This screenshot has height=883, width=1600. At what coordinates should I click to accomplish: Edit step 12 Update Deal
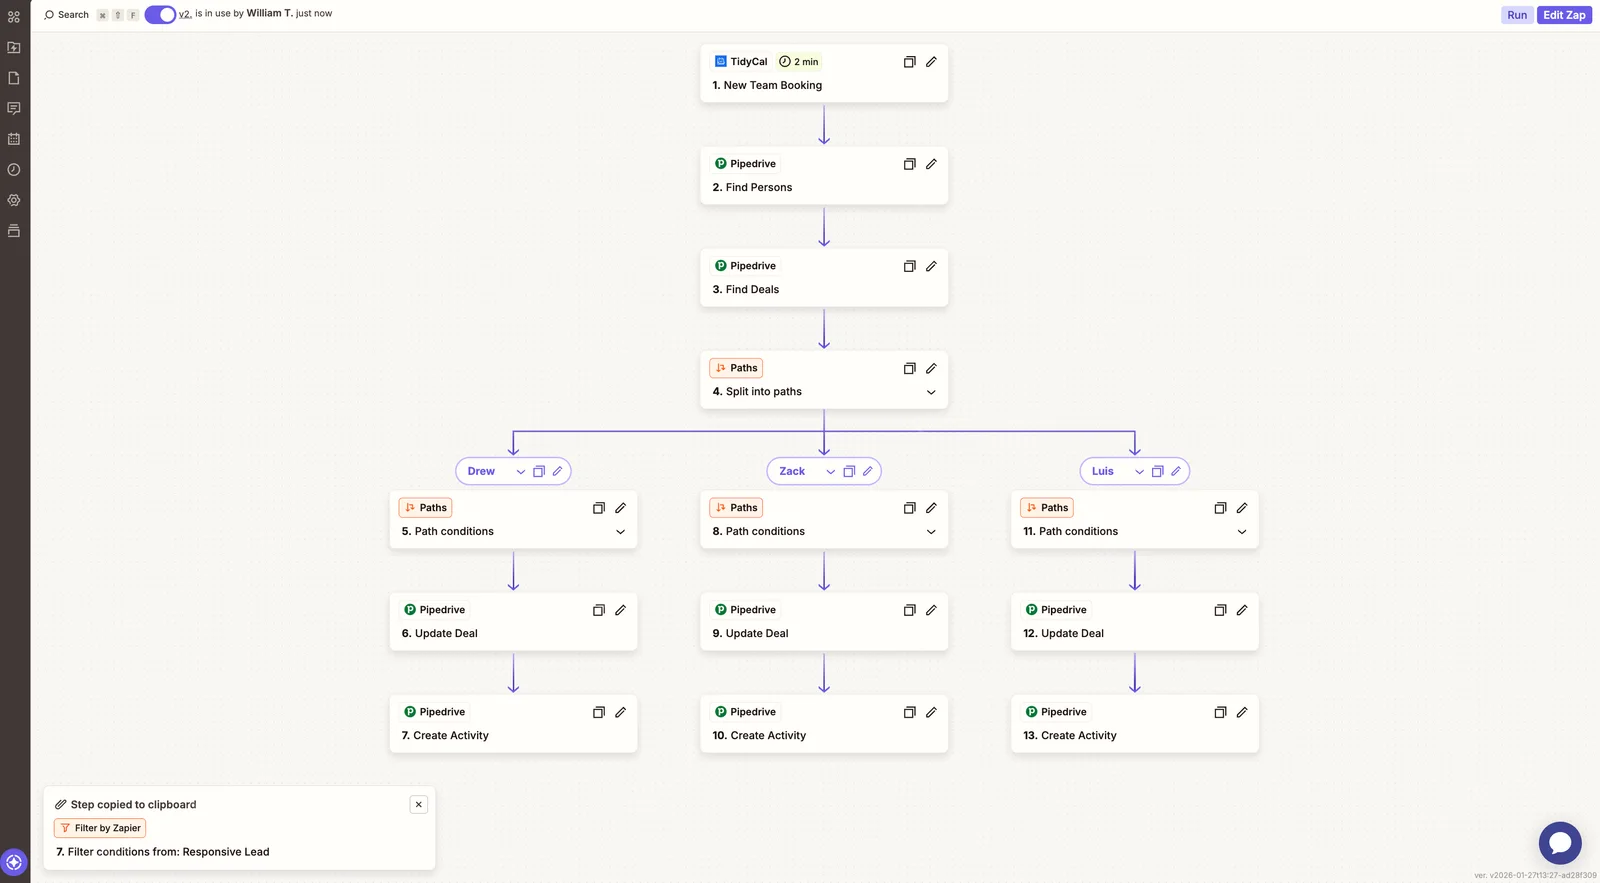[x=1242, y=610]
